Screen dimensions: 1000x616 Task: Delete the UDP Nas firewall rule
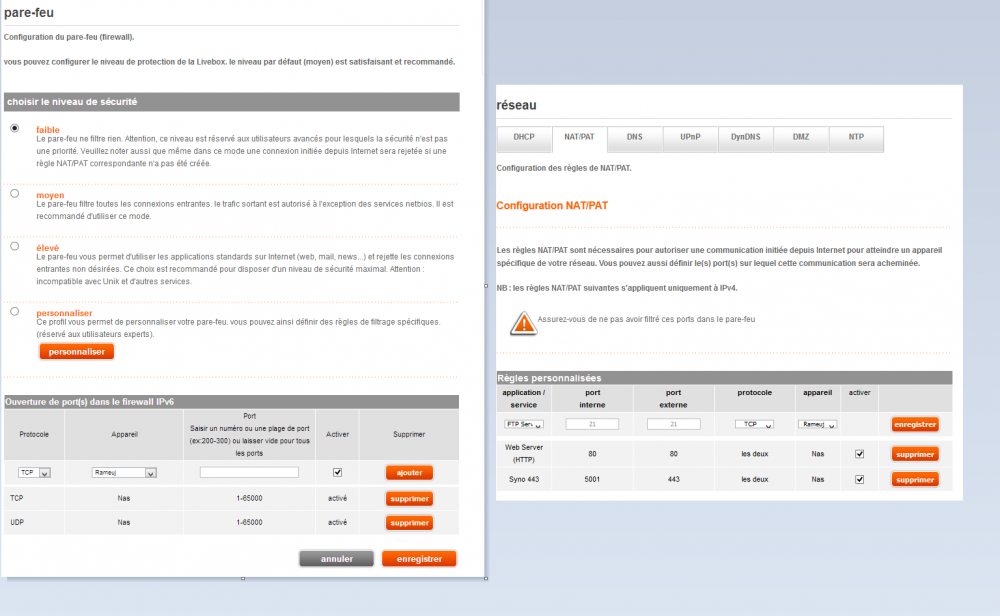pyautogui.click(x=409, y=523)
